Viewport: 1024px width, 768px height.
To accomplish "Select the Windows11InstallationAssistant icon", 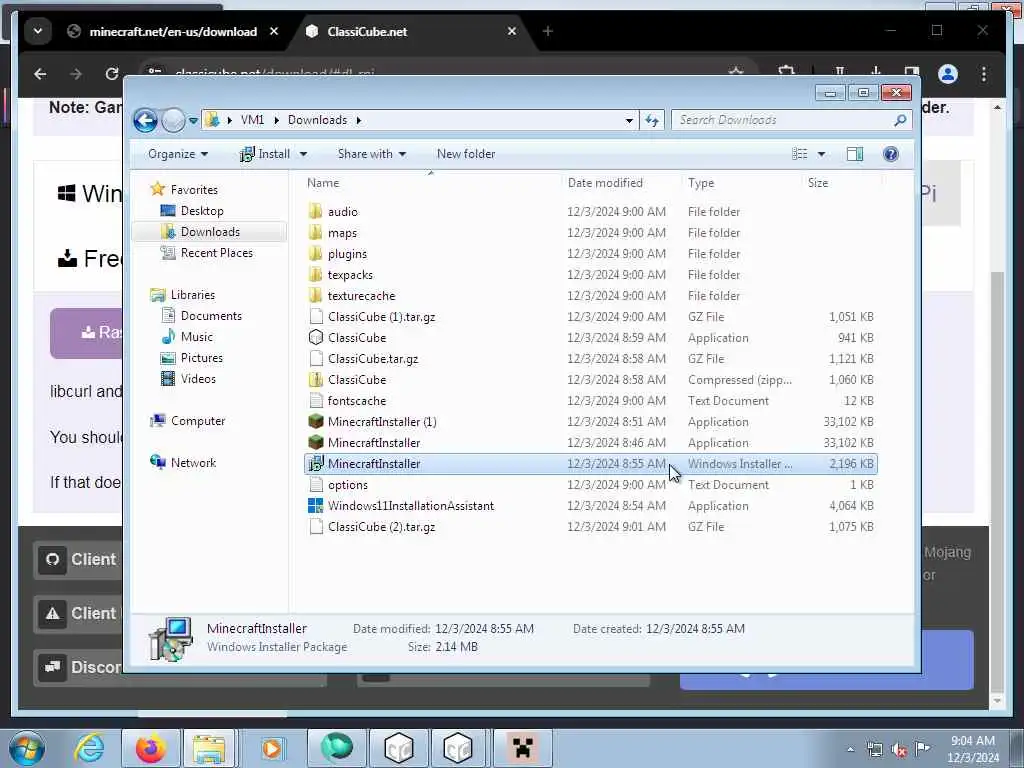I will (x=316, y=505).
